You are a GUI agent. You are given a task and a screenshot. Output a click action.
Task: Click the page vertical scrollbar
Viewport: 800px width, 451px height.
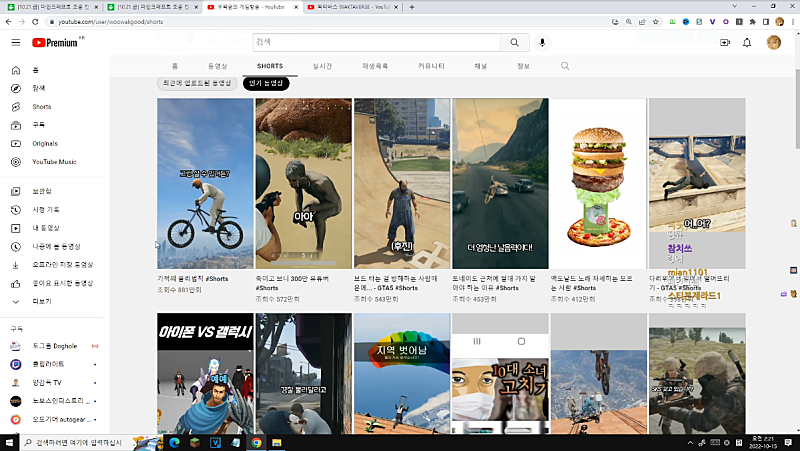(x=797, y=111)
